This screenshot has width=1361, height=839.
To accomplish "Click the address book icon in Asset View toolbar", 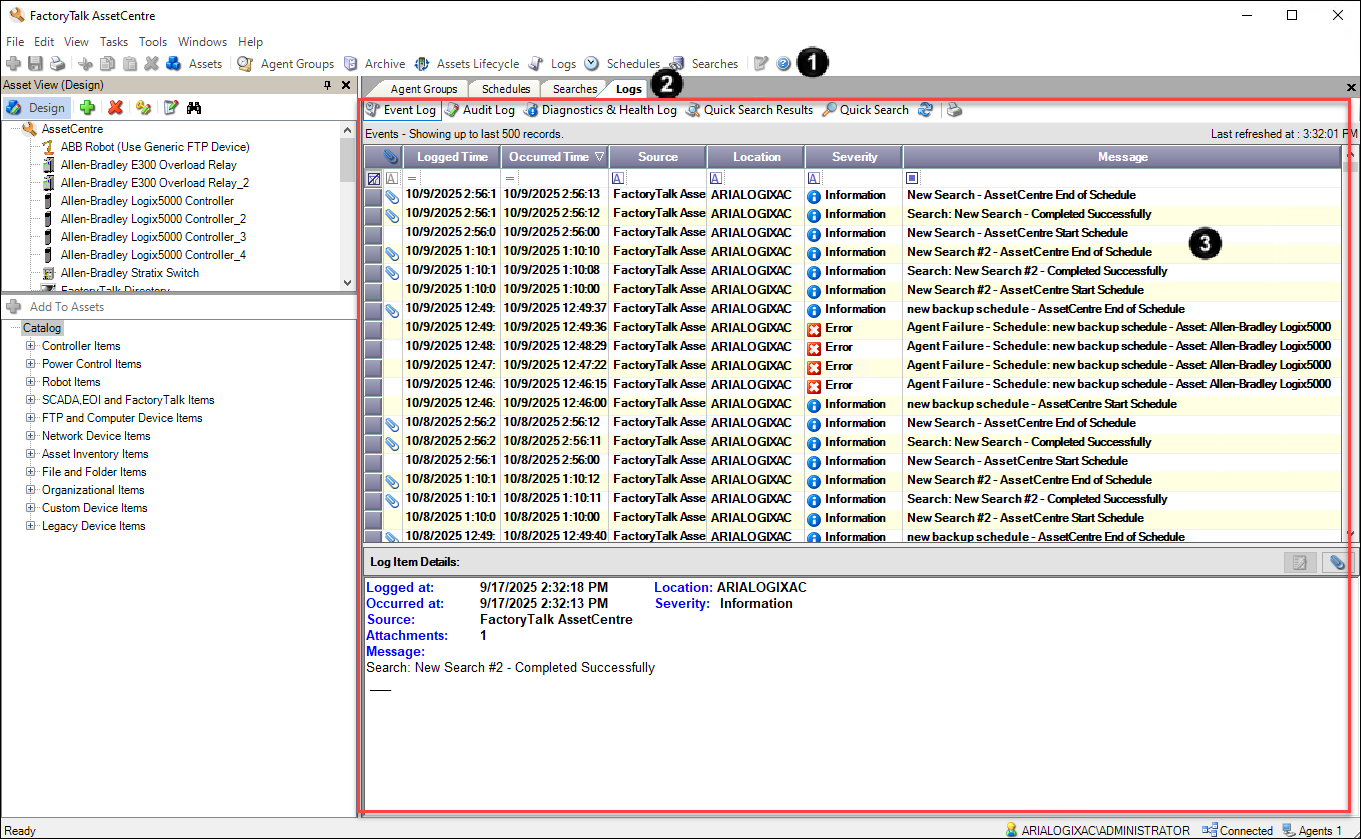I will click(144, 108).
